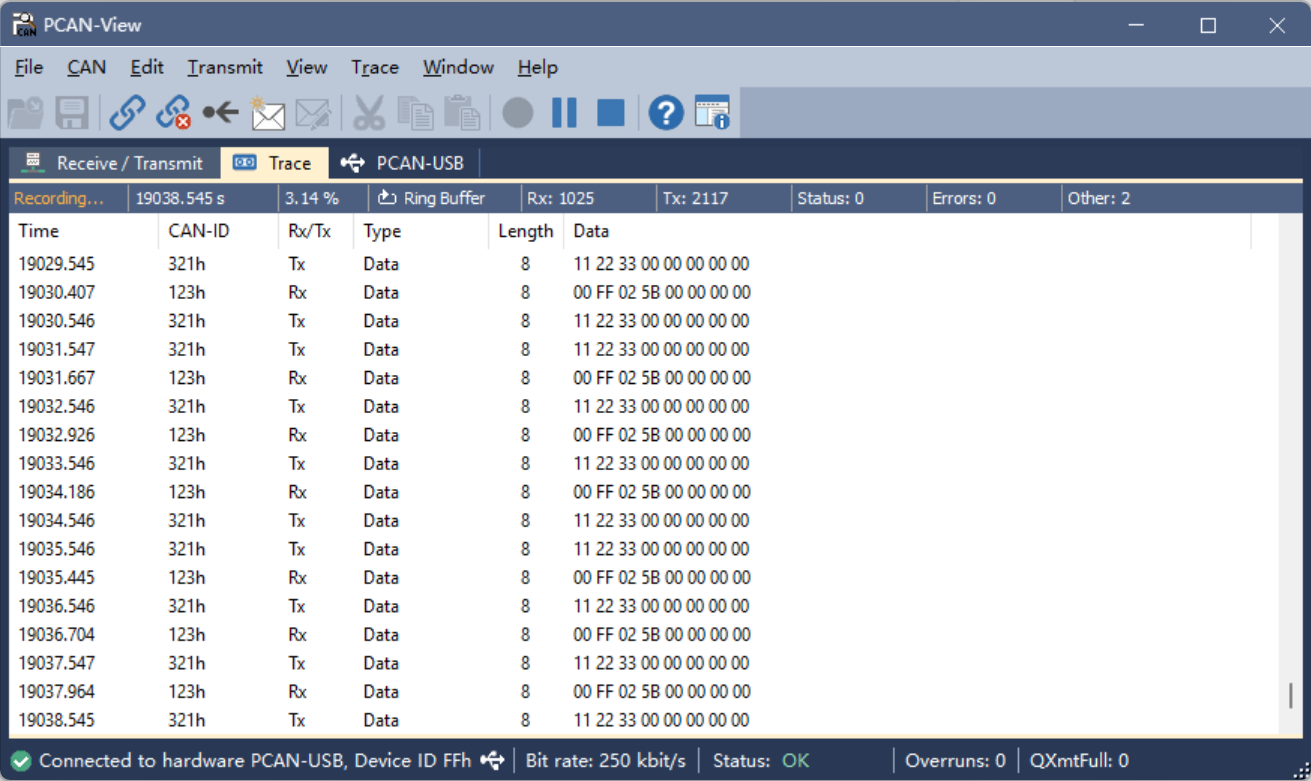The image size is (1311, 781).
Task: Click the Cut scissors icon
Action: [369, 113]
